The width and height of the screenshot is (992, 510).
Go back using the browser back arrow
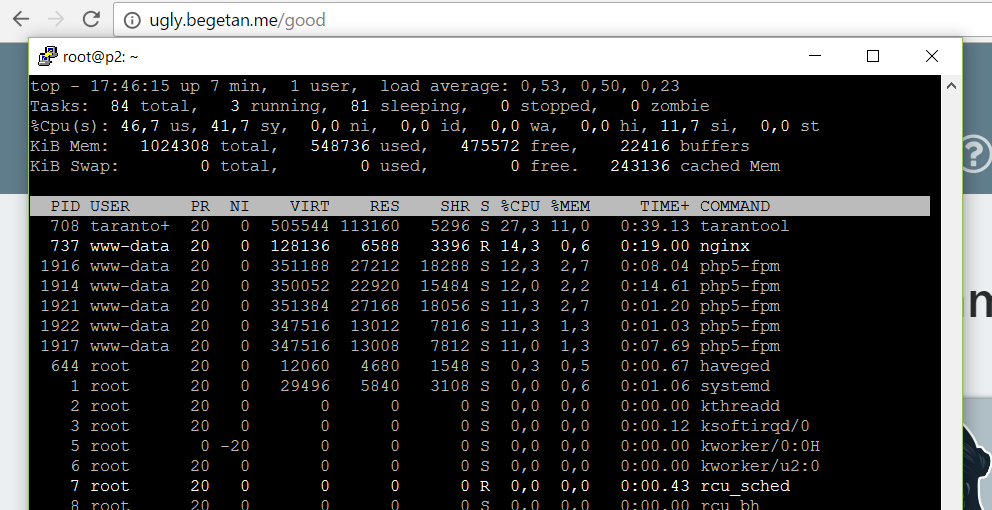pos(21,20)
